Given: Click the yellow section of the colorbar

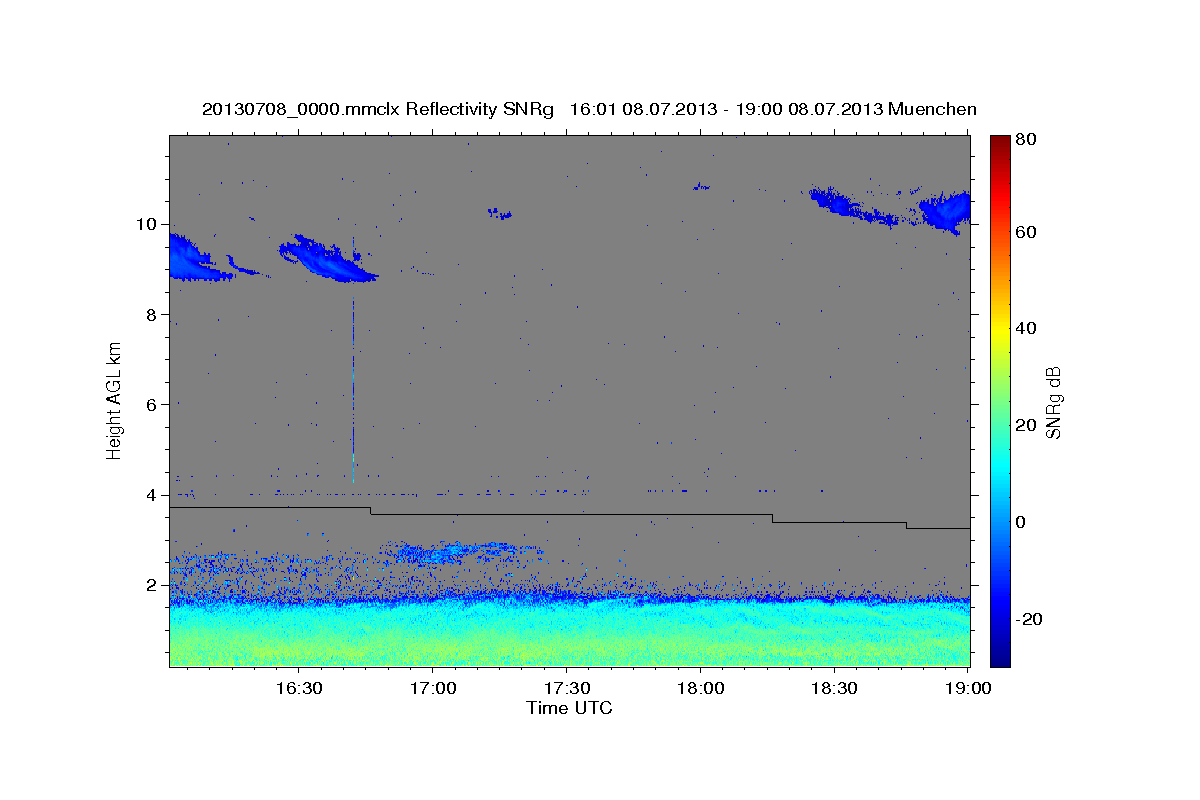Looking at the screenshot, I should 1000,330.
